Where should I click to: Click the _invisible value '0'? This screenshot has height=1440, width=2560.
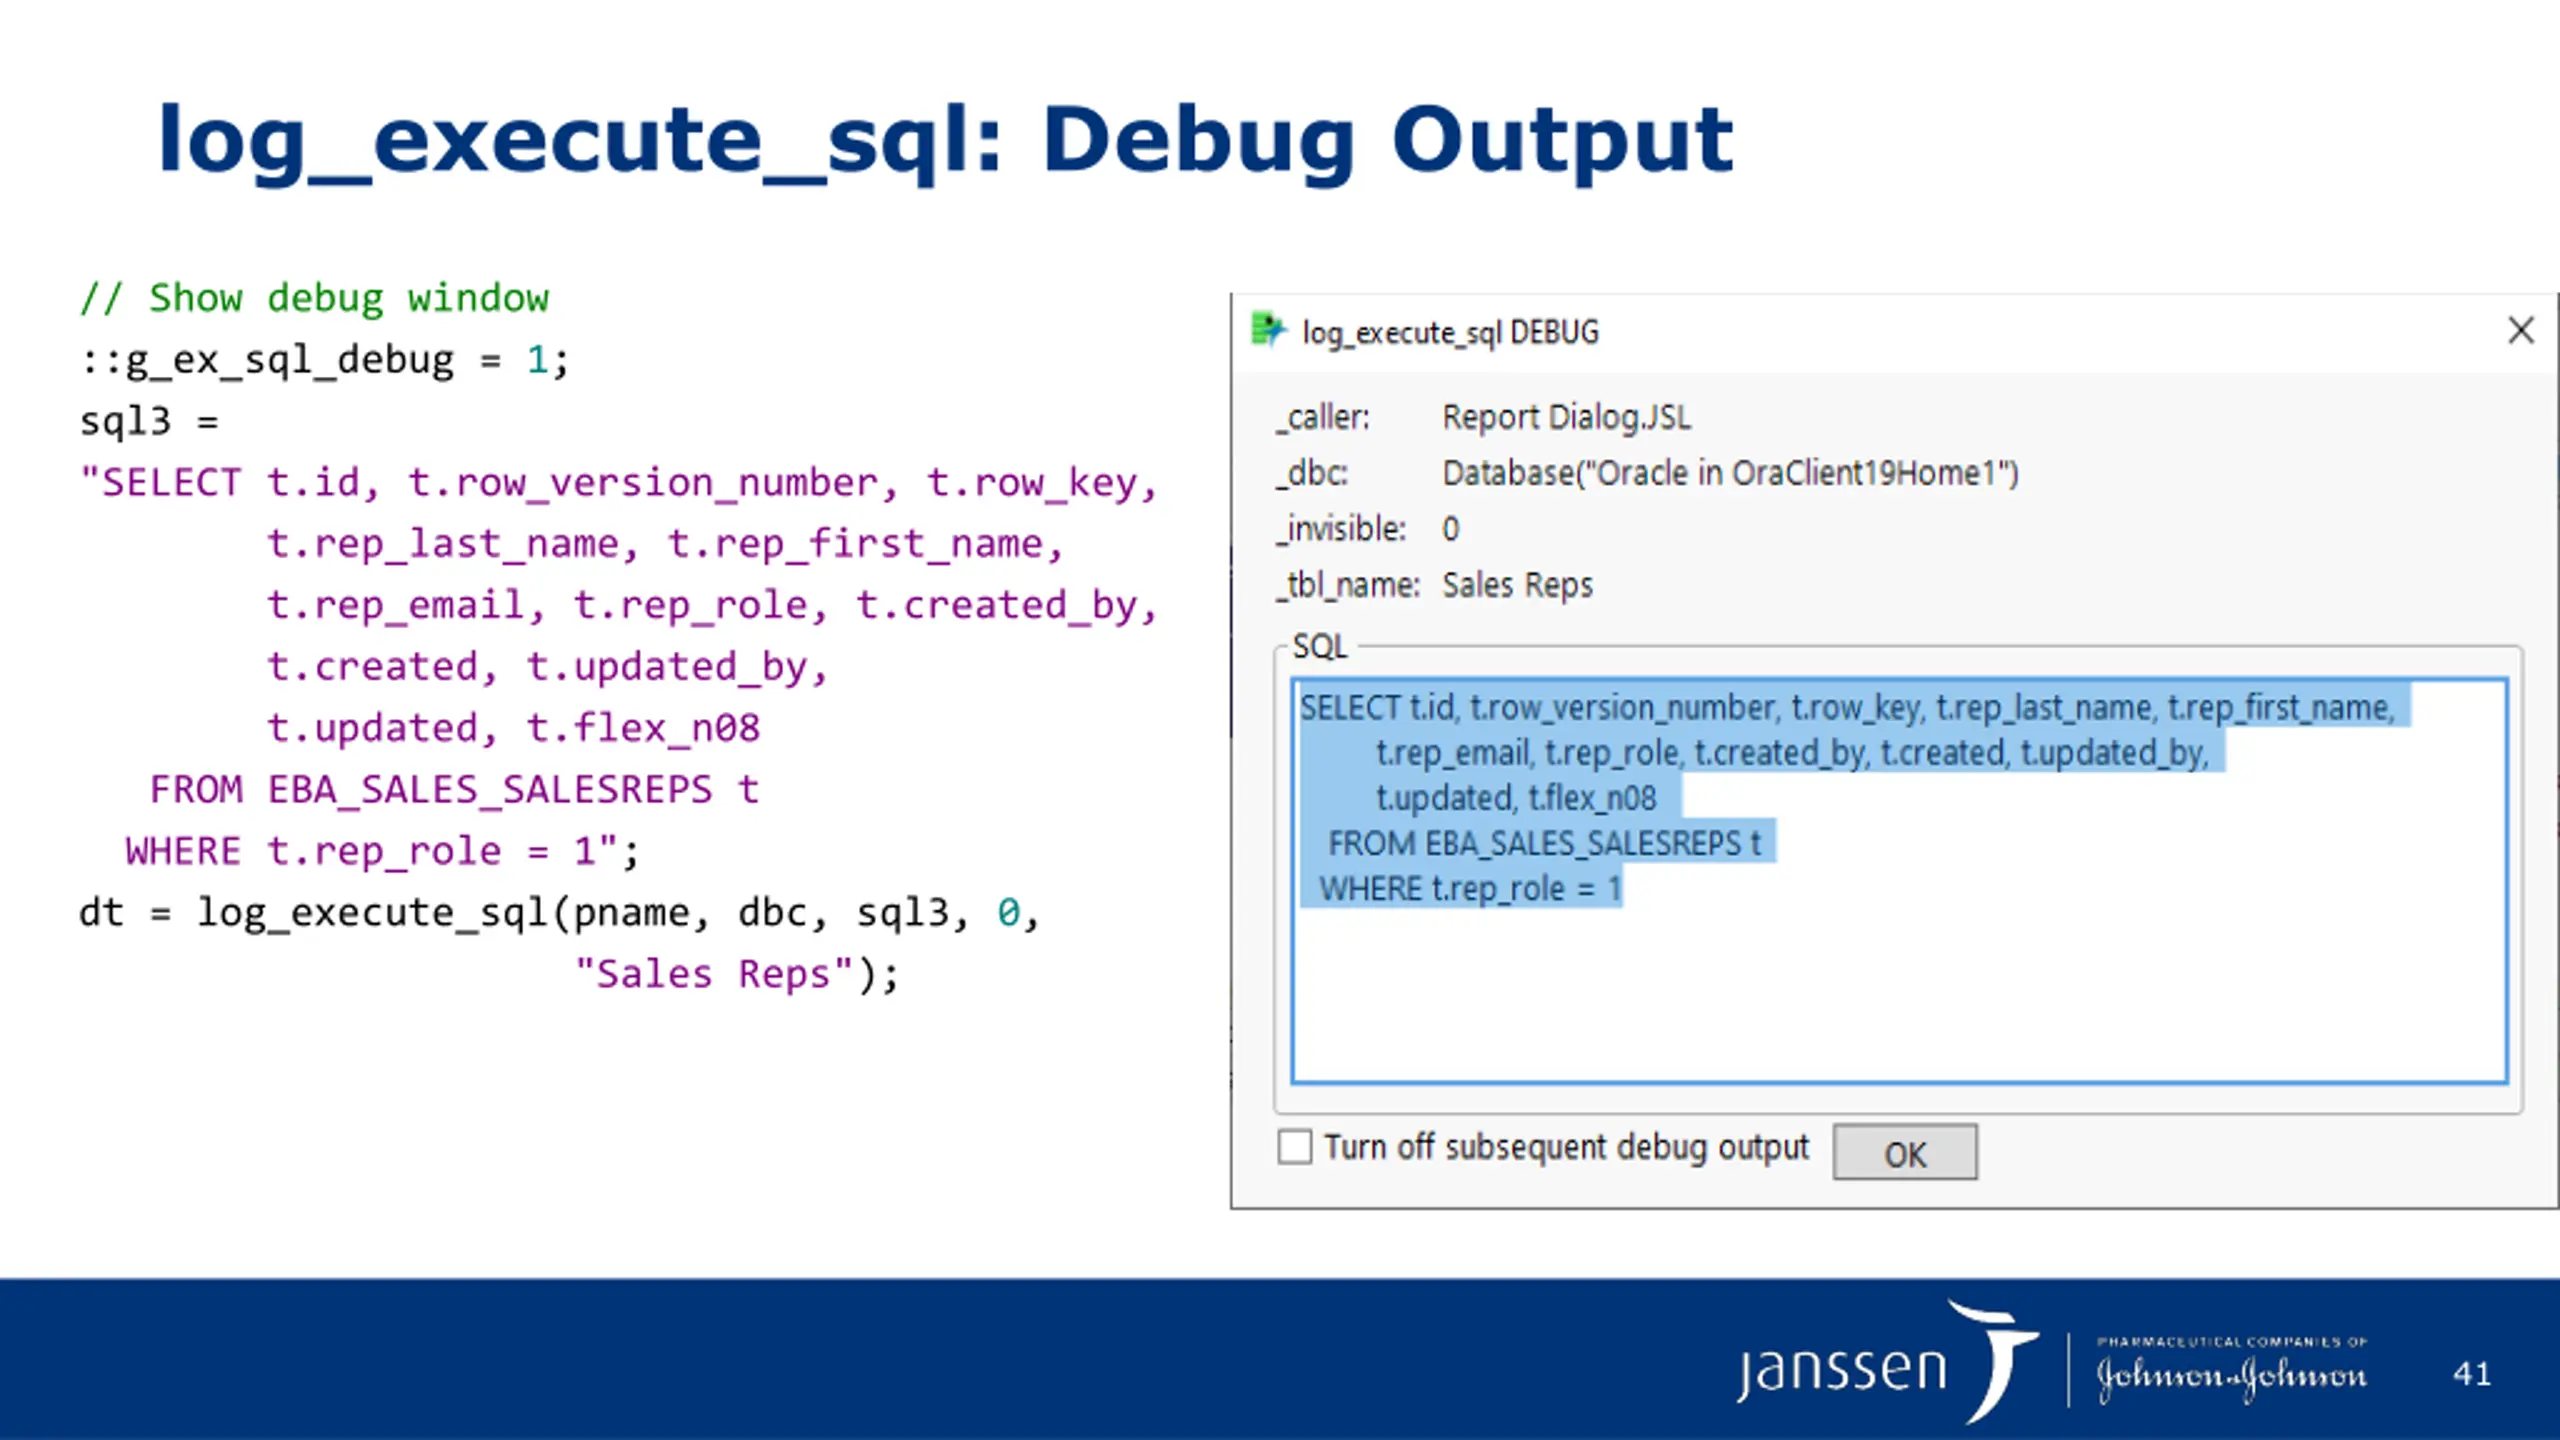(x=1450, y=529)
